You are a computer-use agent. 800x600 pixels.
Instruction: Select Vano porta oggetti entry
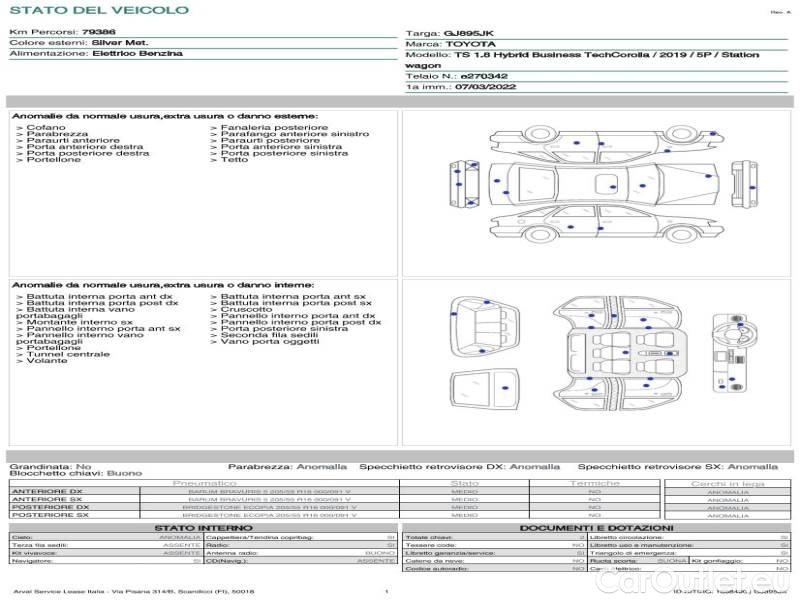point(270,341)
